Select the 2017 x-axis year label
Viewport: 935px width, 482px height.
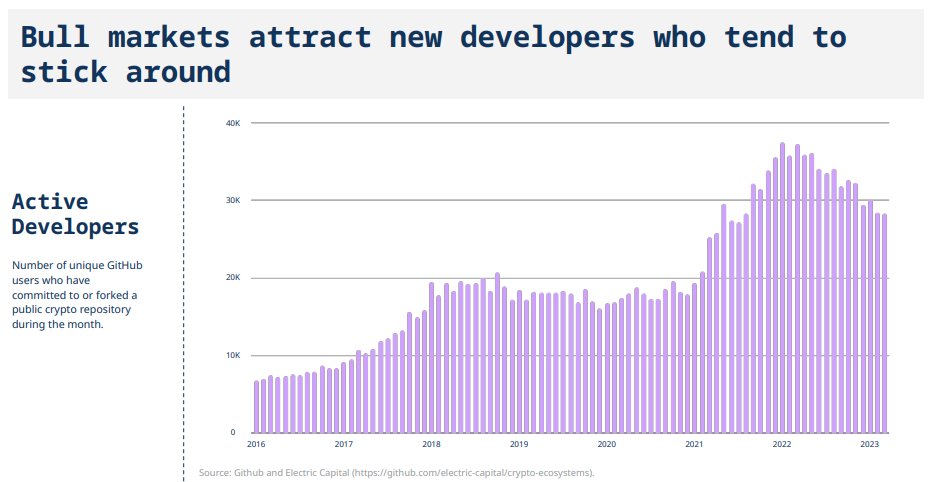click(344, 444)
